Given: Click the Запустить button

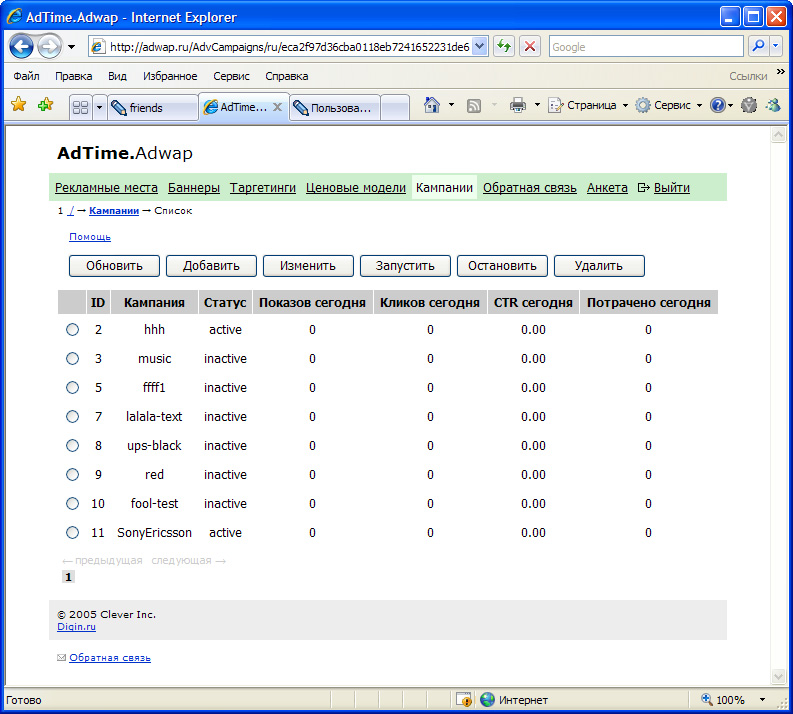Looking at the screenshot, I should click(404, 266).
